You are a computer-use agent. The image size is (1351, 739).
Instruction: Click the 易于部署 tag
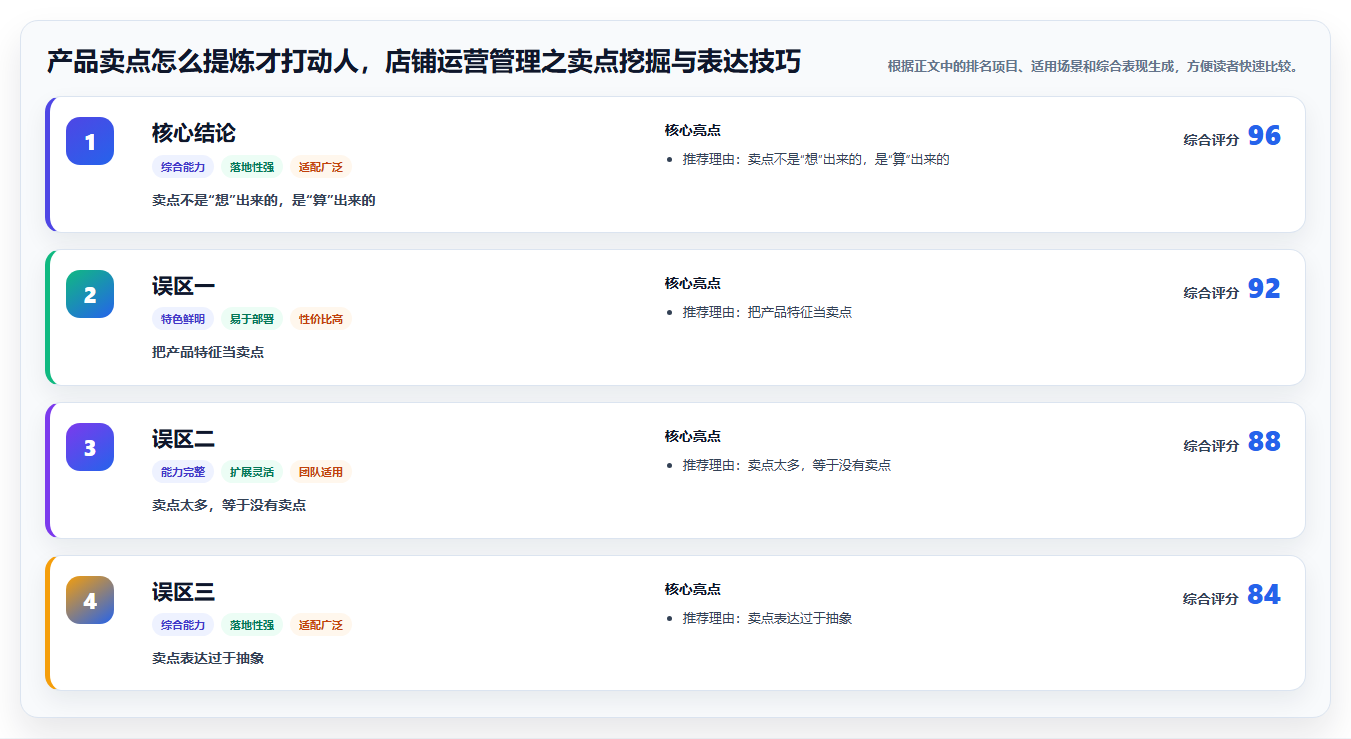[x=252, y=319]
